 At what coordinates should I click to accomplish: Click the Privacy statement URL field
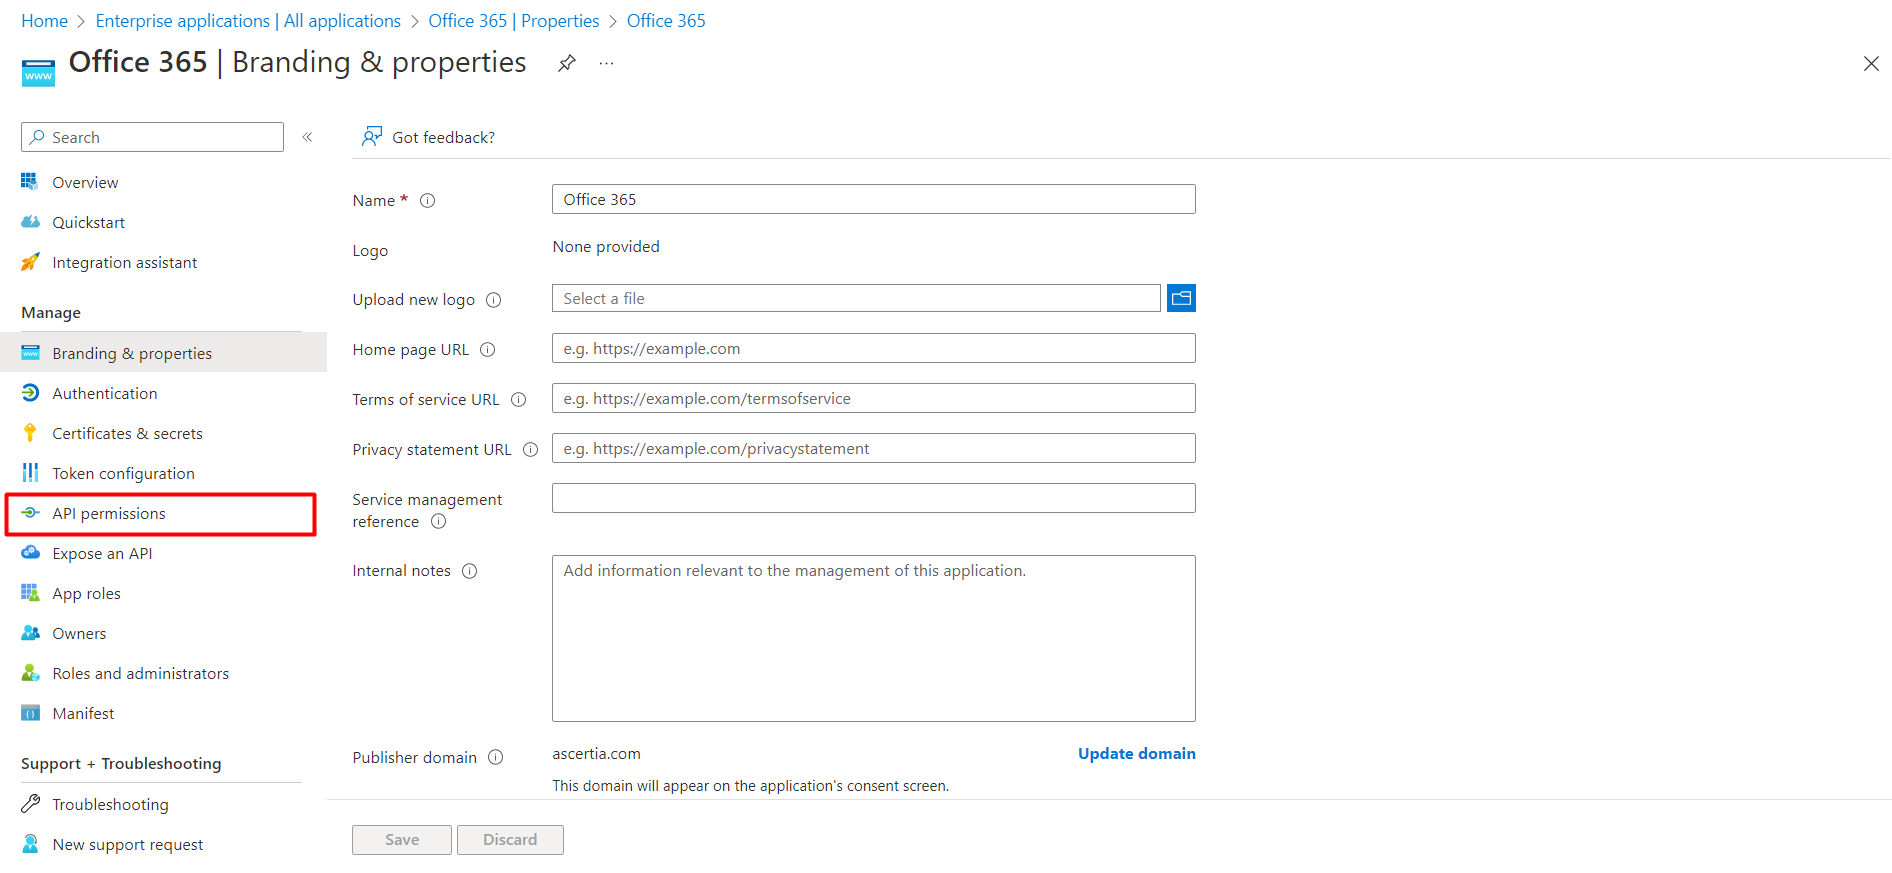[874, 448]
